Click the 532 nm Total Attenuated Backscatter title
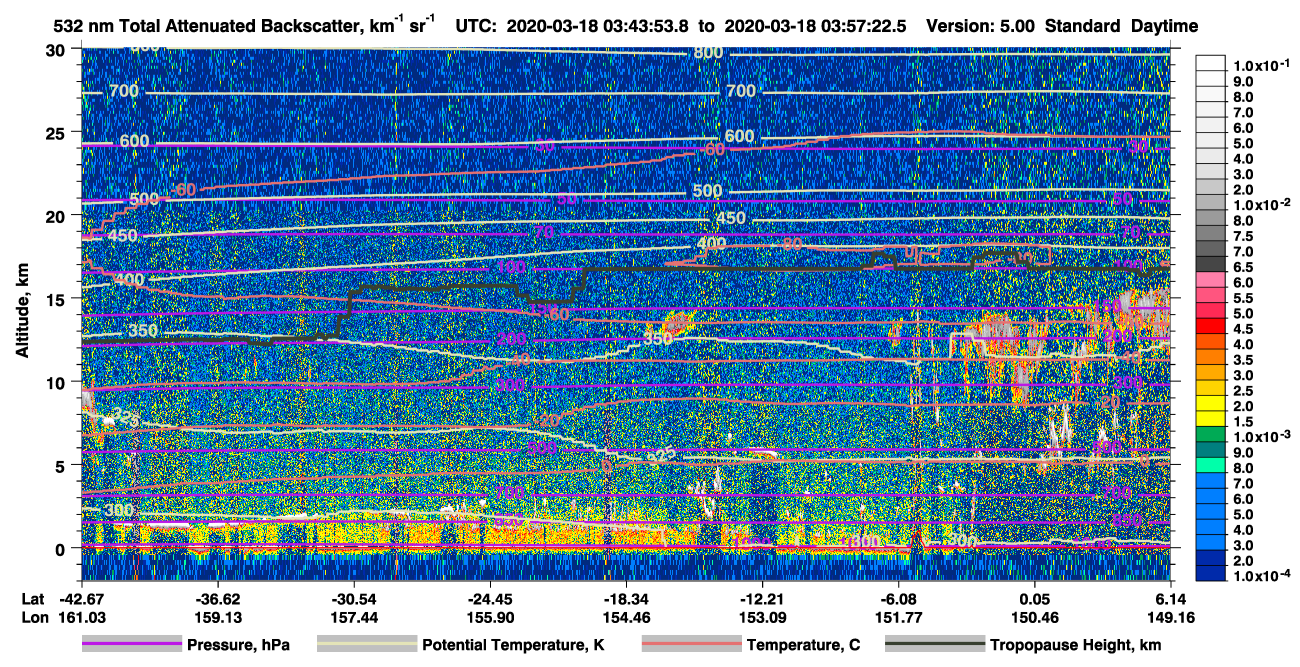 click(x=246, y=25)
